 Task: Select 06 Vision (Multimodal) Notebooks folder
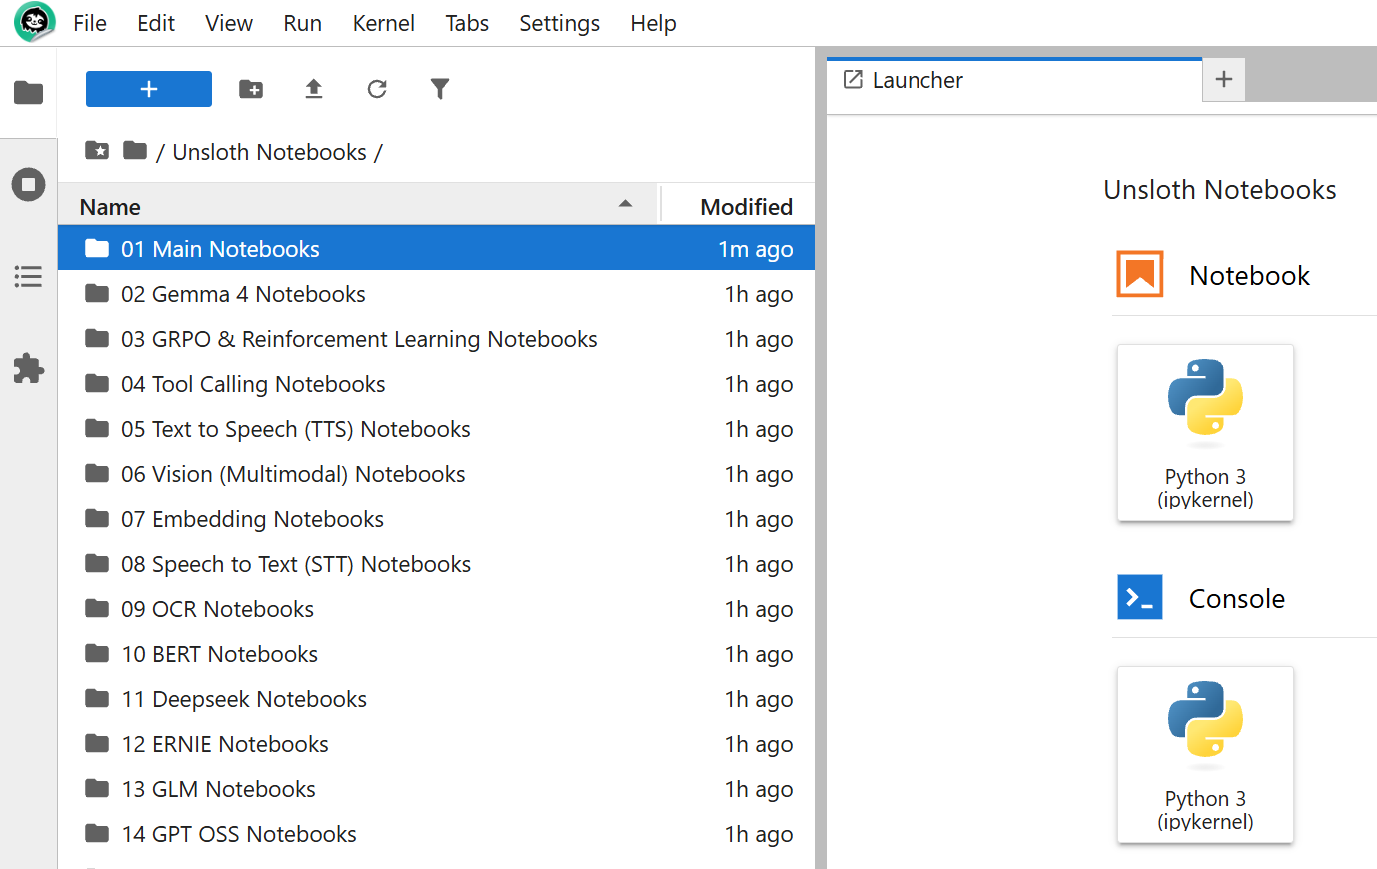[436, 473]
